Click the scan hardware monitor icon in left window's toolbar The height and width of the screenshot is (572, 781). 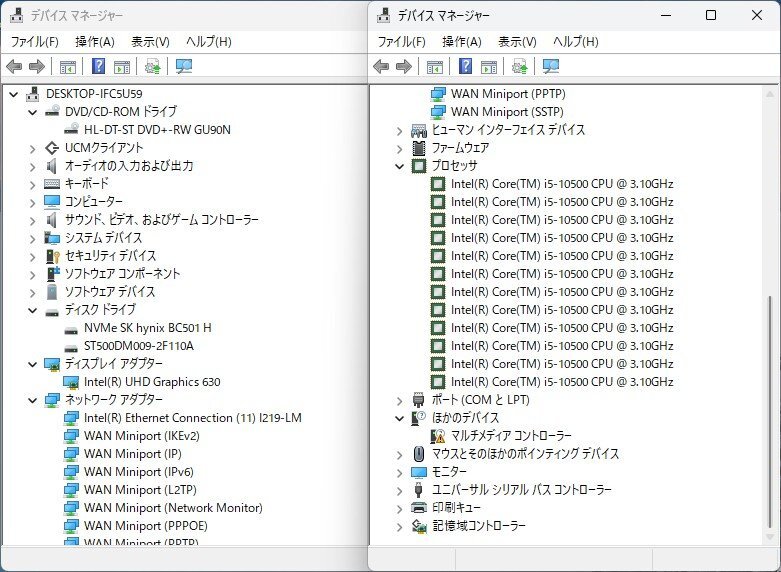(184, 67)
